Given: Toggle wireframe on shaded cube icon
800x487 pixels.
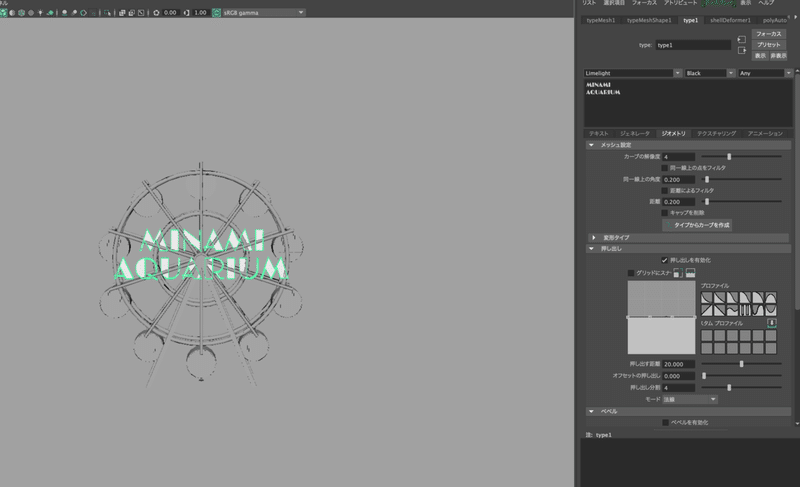Looking at the screenshot, I should [x=21, y=13].
